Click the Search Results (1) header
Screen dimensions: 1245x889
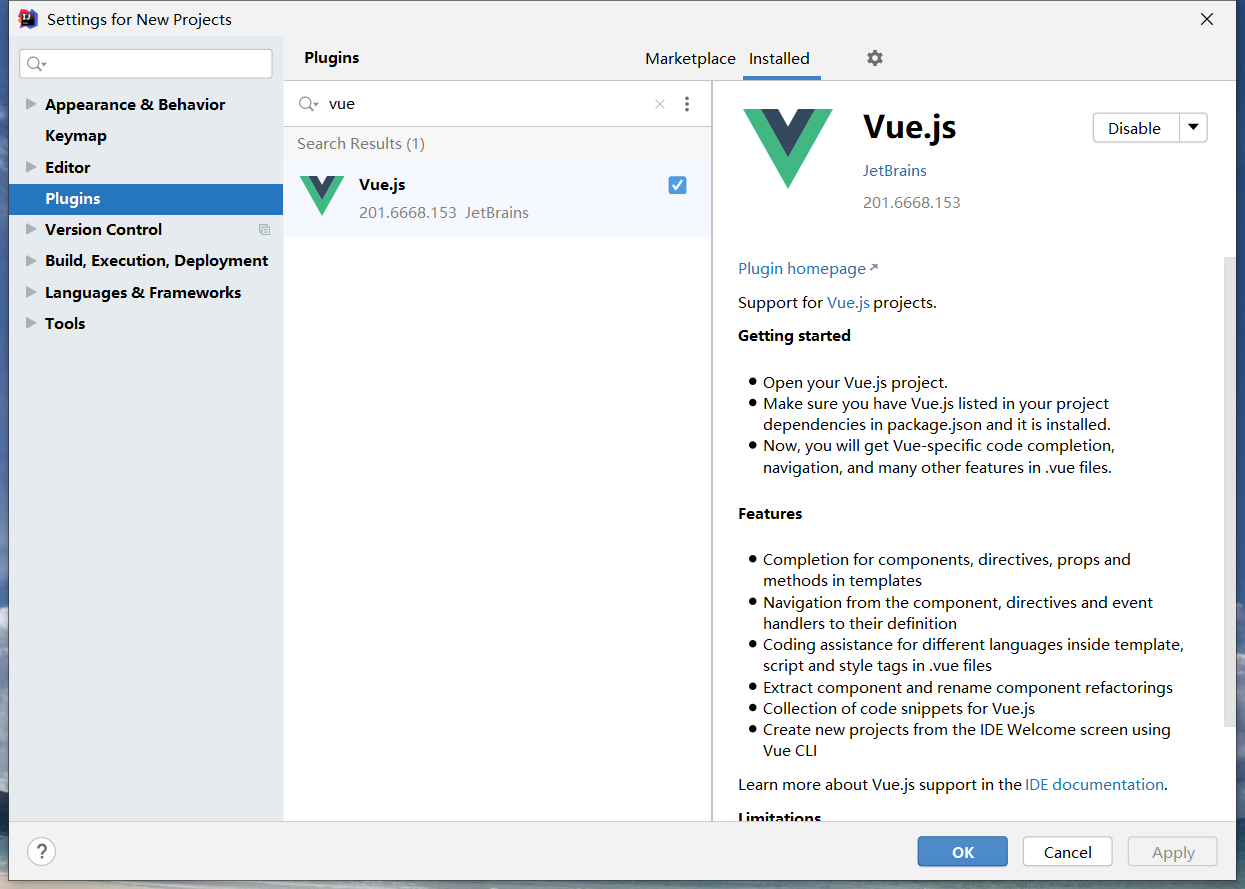361,144
